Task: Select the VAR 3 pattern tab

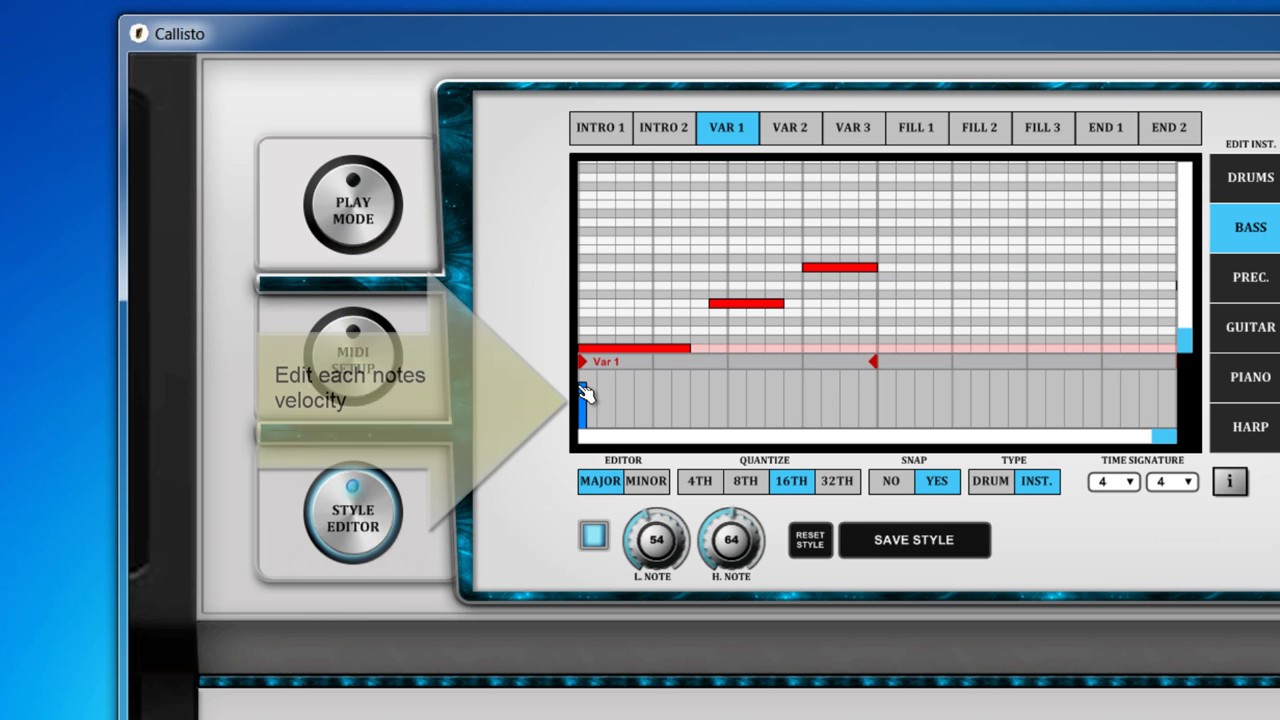Action: [853, 128]
